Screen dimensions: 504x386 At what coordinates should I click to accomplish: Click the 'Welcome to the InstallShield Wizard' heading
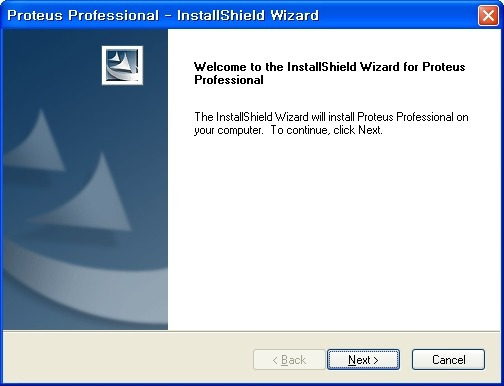330,73
